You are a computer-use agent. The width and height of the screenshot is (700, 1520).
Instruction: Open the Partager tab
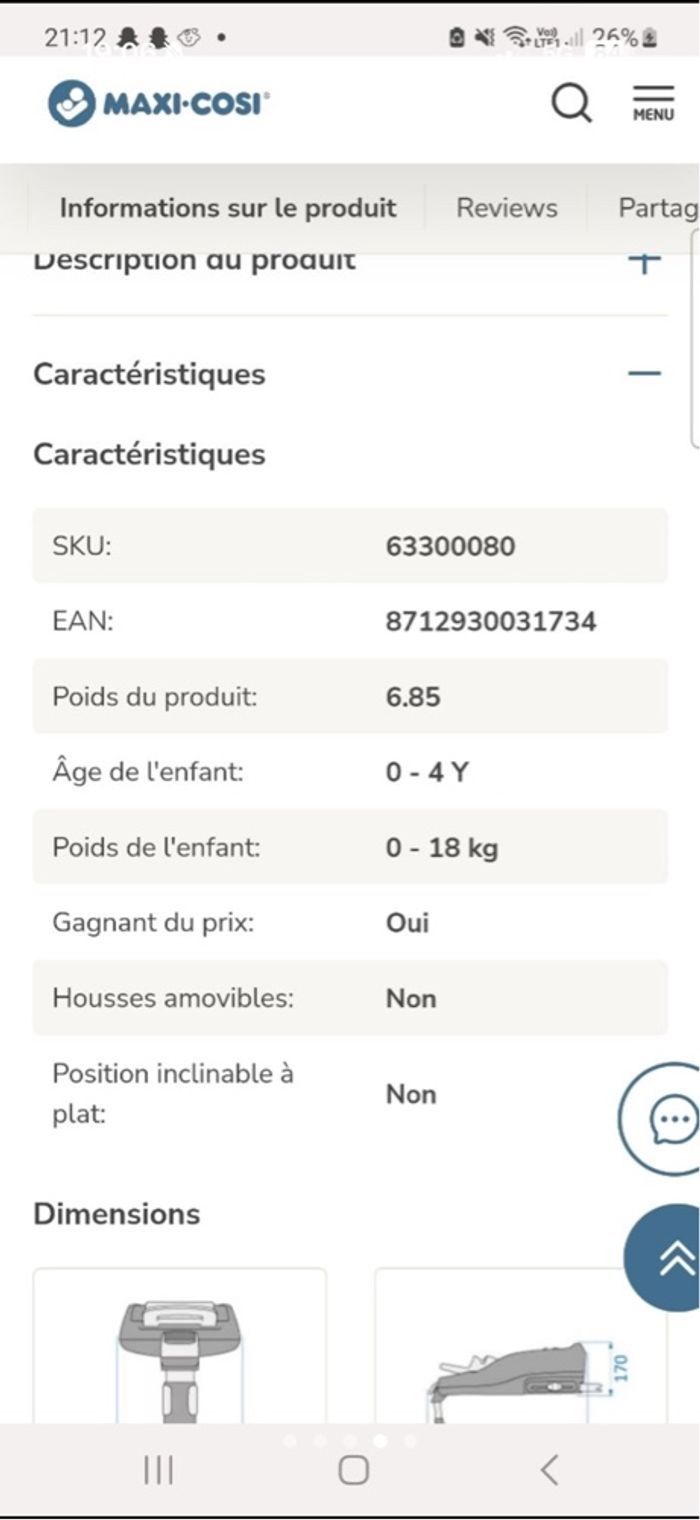(656, 208)
